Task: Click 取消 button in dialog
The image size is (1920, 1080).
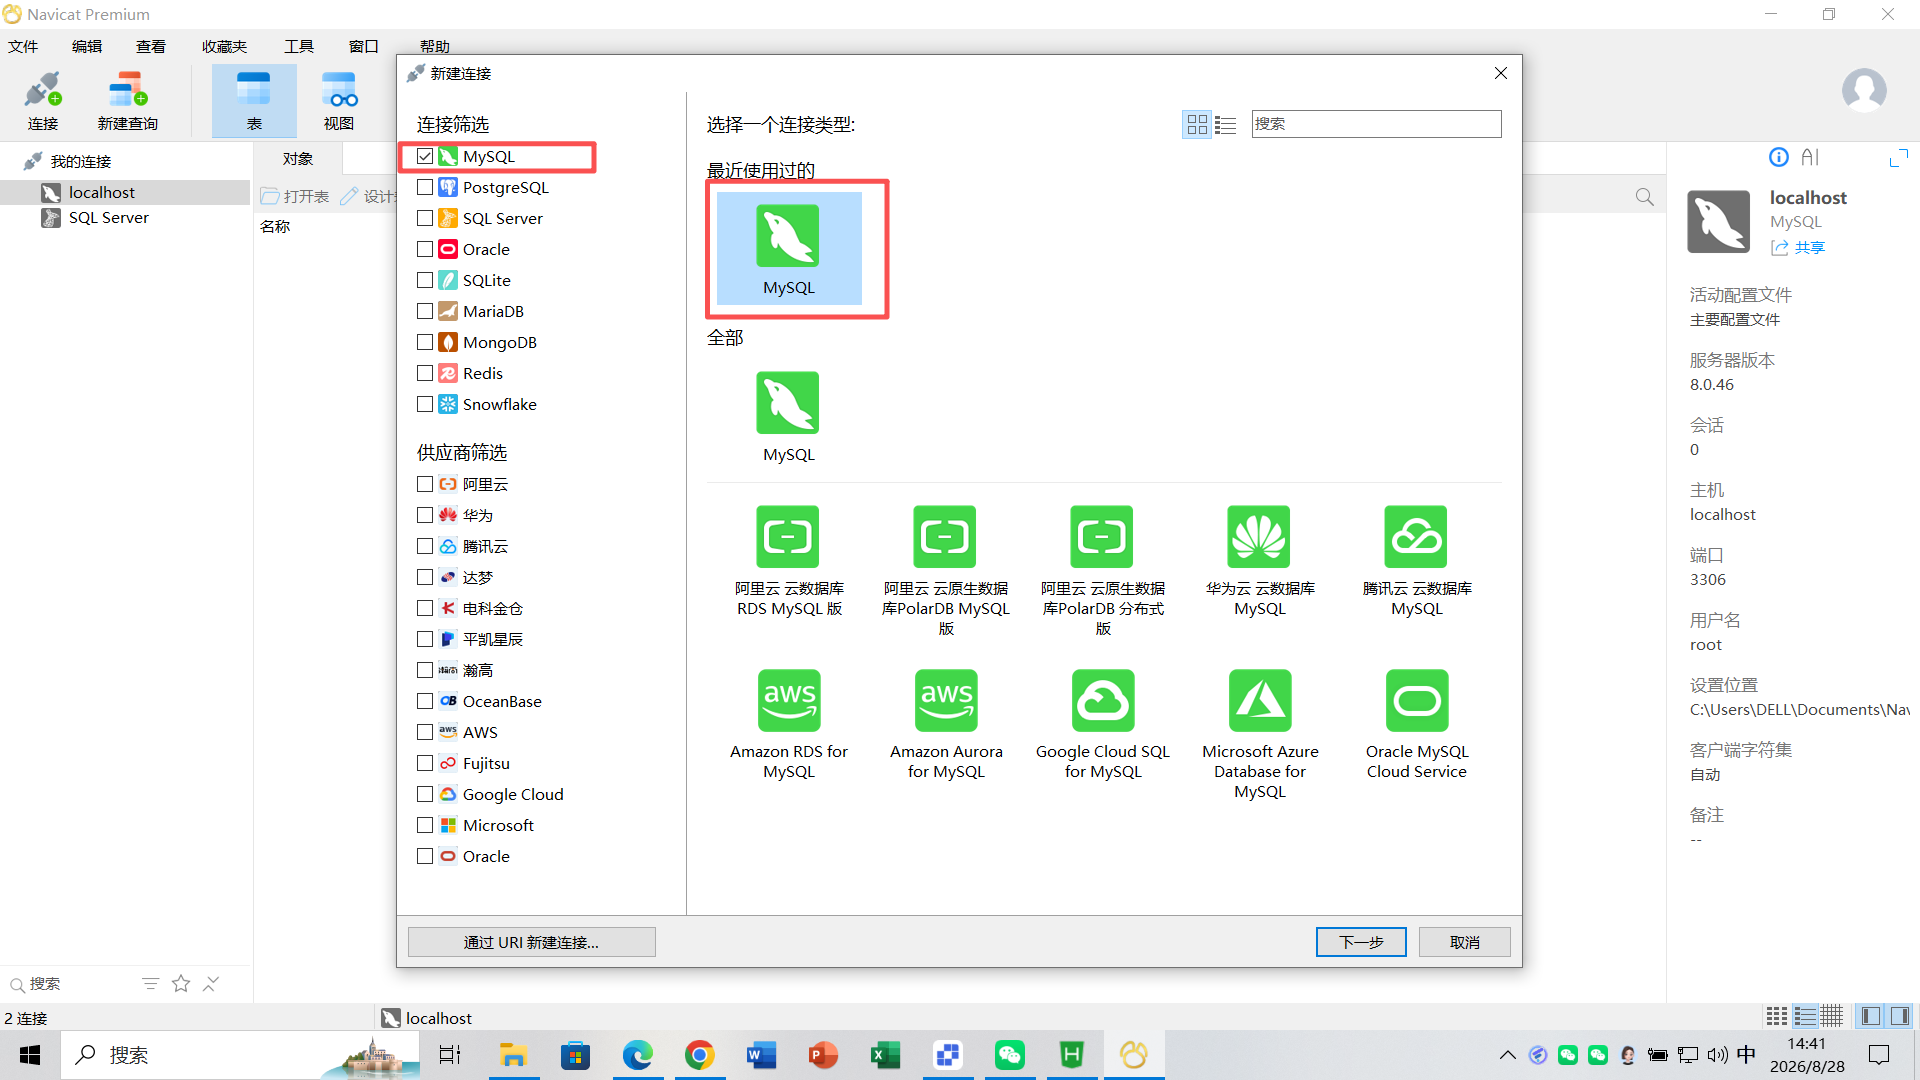Action: pyautogui.click(x=1464, y=942)
